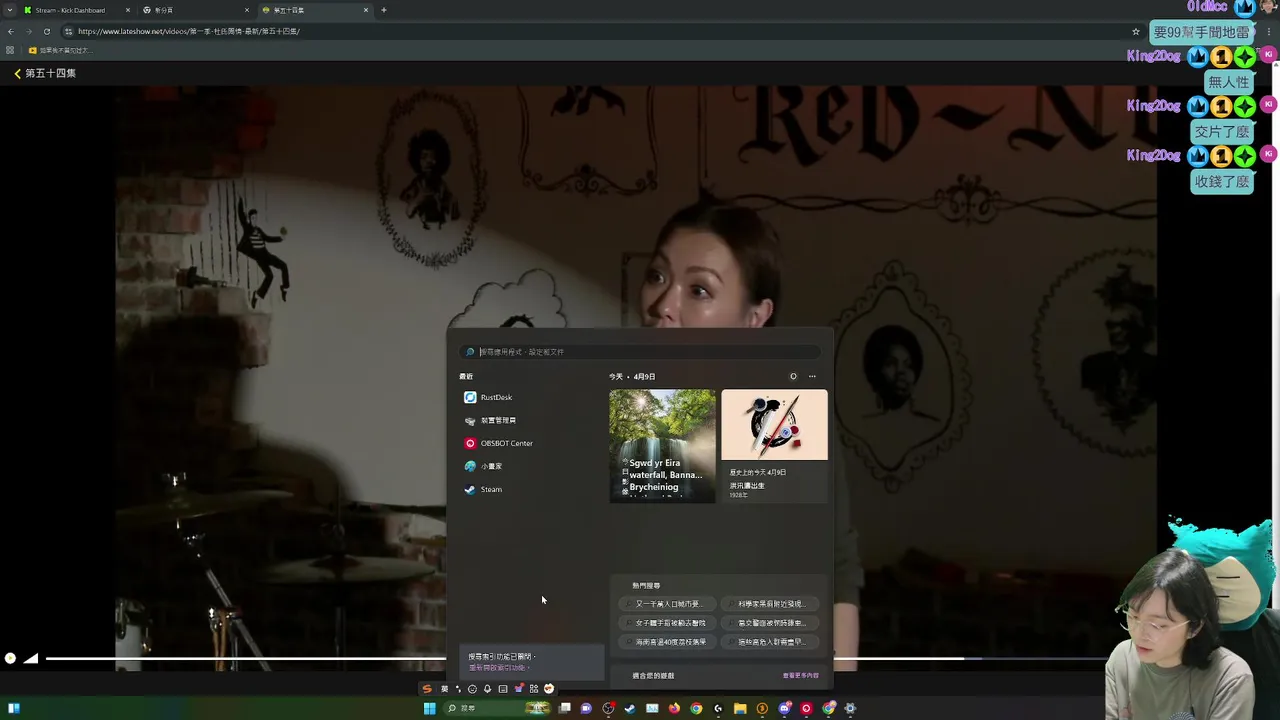Toggle IME 英 language mode
This screenshot has height=720, width=1280.
(445, 688)
